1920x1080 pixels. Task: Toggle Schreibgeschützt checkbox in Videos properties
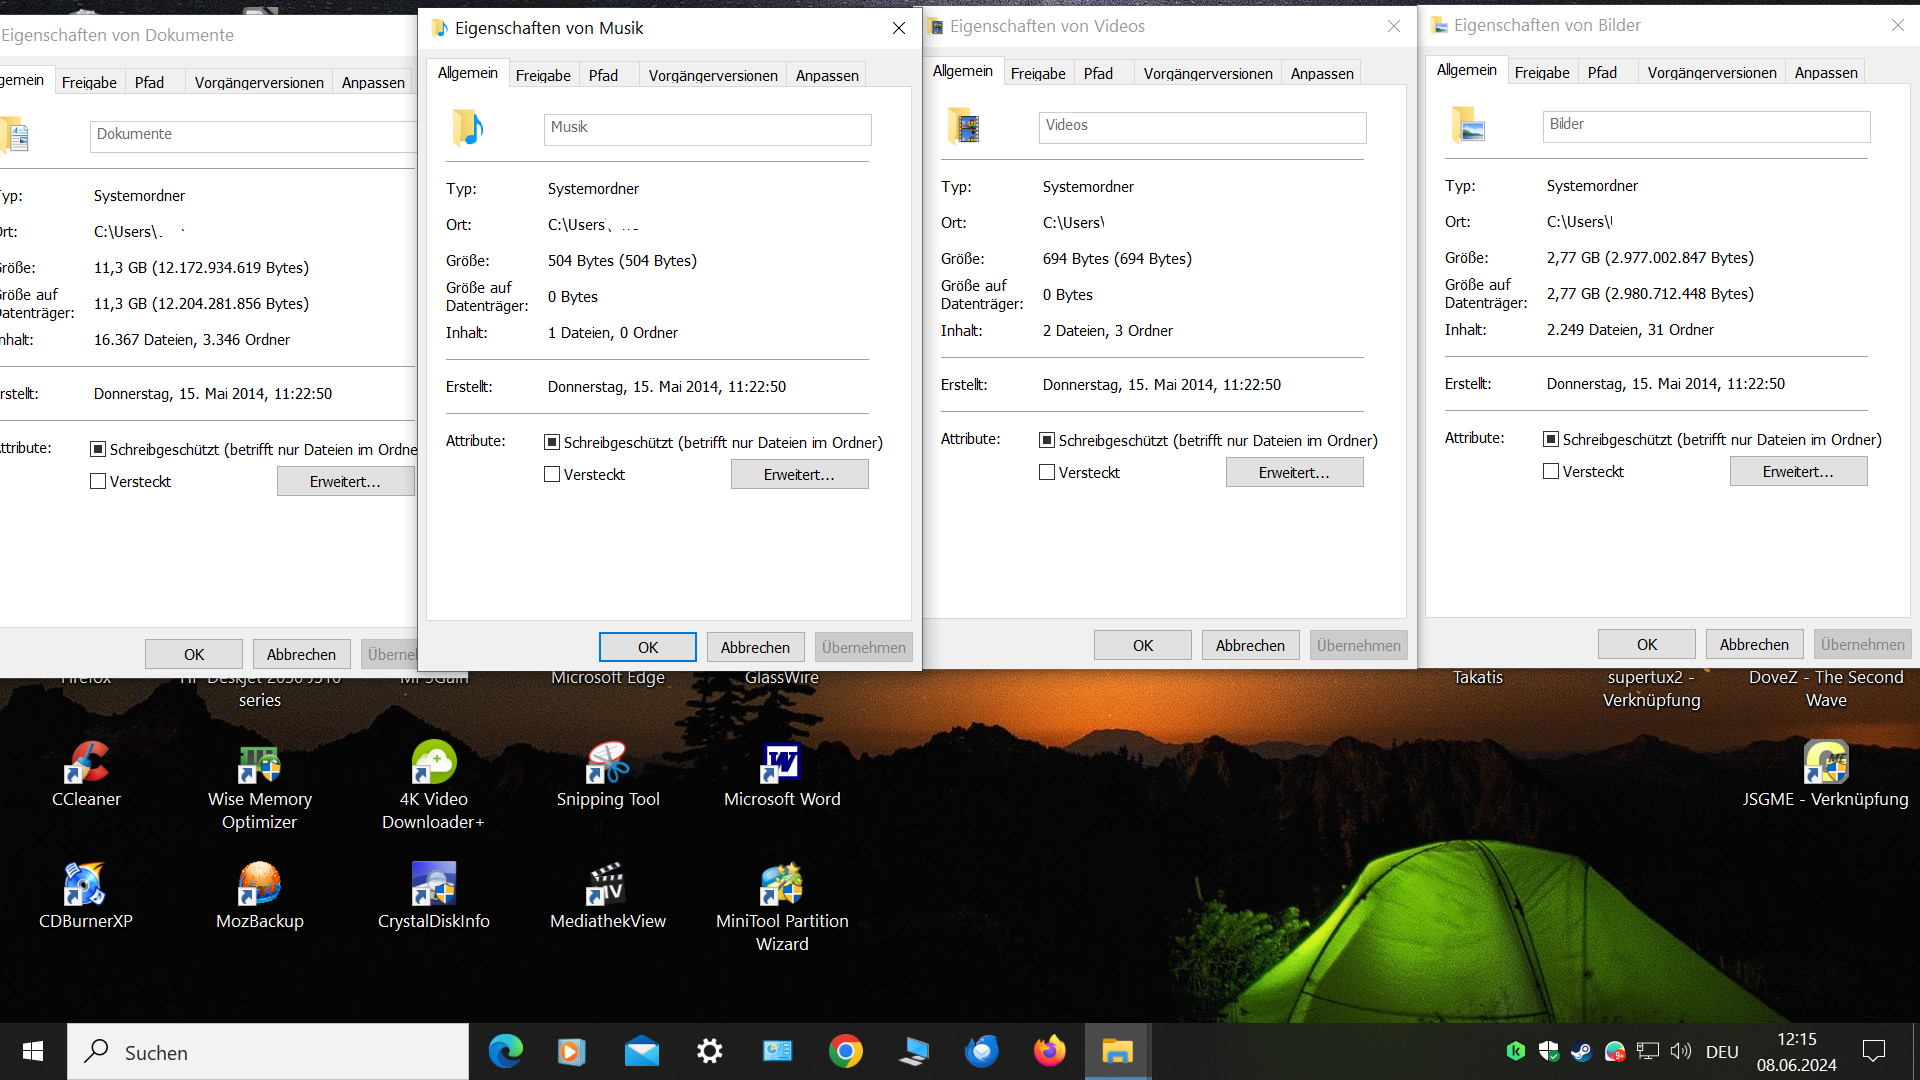[1047, 441]
